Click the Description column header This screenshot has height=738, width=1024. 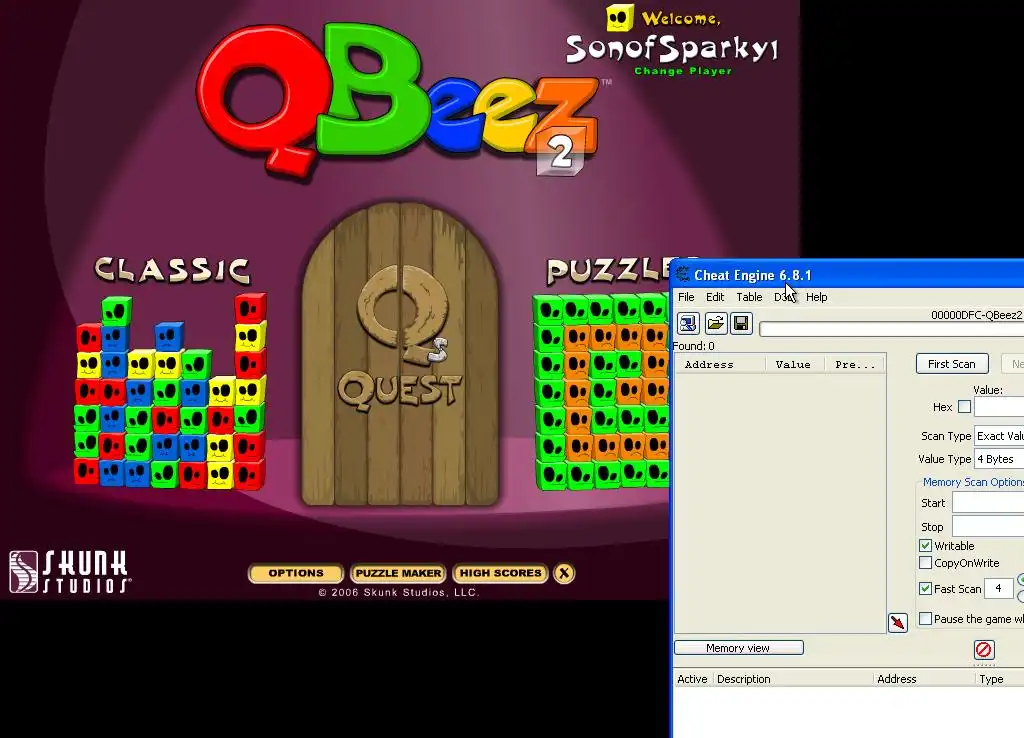pos(793,679)
